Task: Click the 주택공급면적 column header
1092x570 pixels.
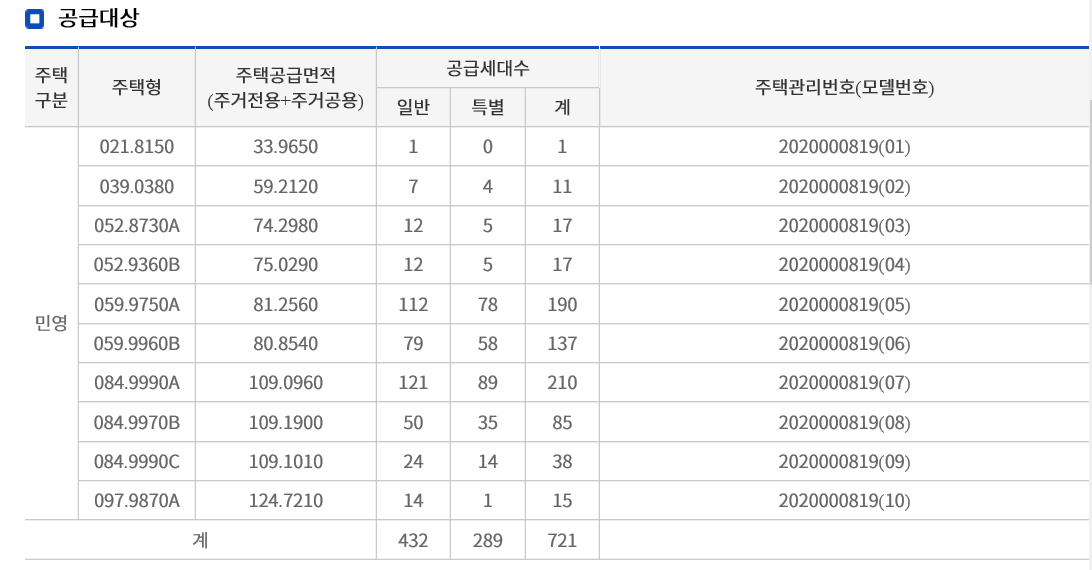Action: (286, 88)
